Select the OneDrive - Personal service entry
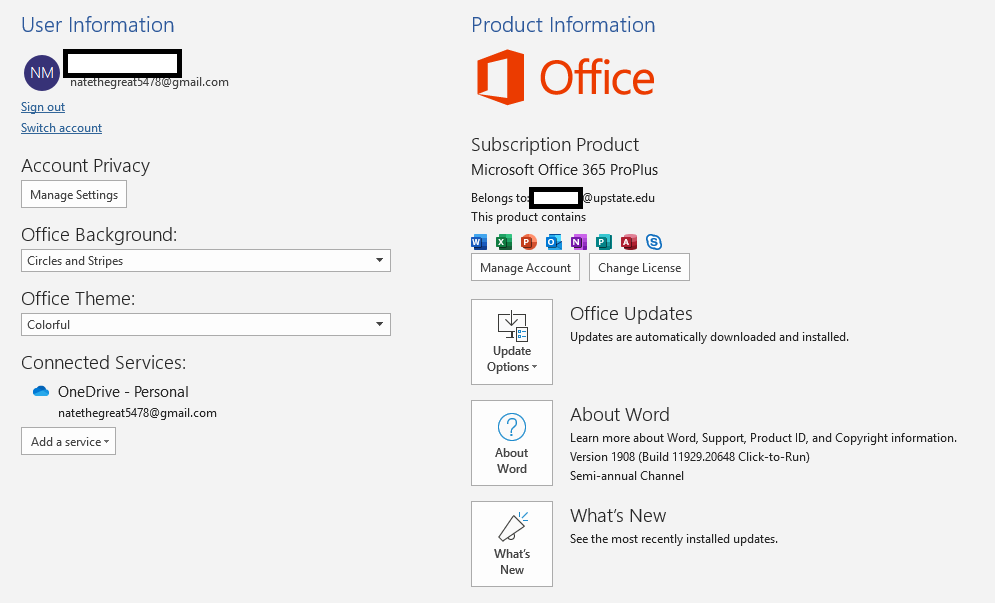This screenshot has width=995, height=603. [x=123, y=392]
